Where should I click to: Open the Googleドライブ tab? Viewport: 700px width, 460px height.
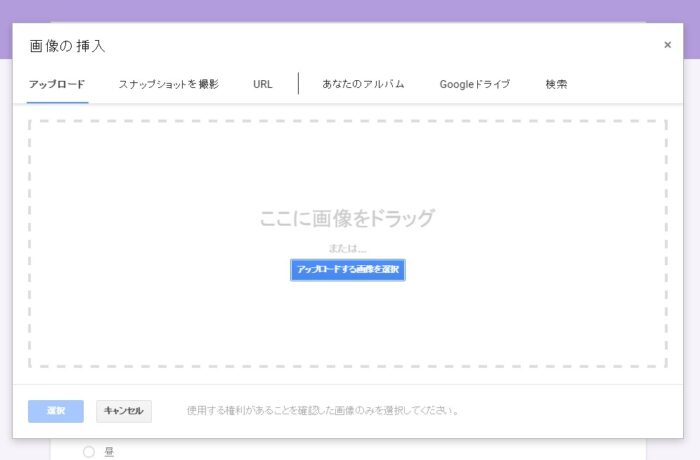pyautogui.click(x=474, y=84)
